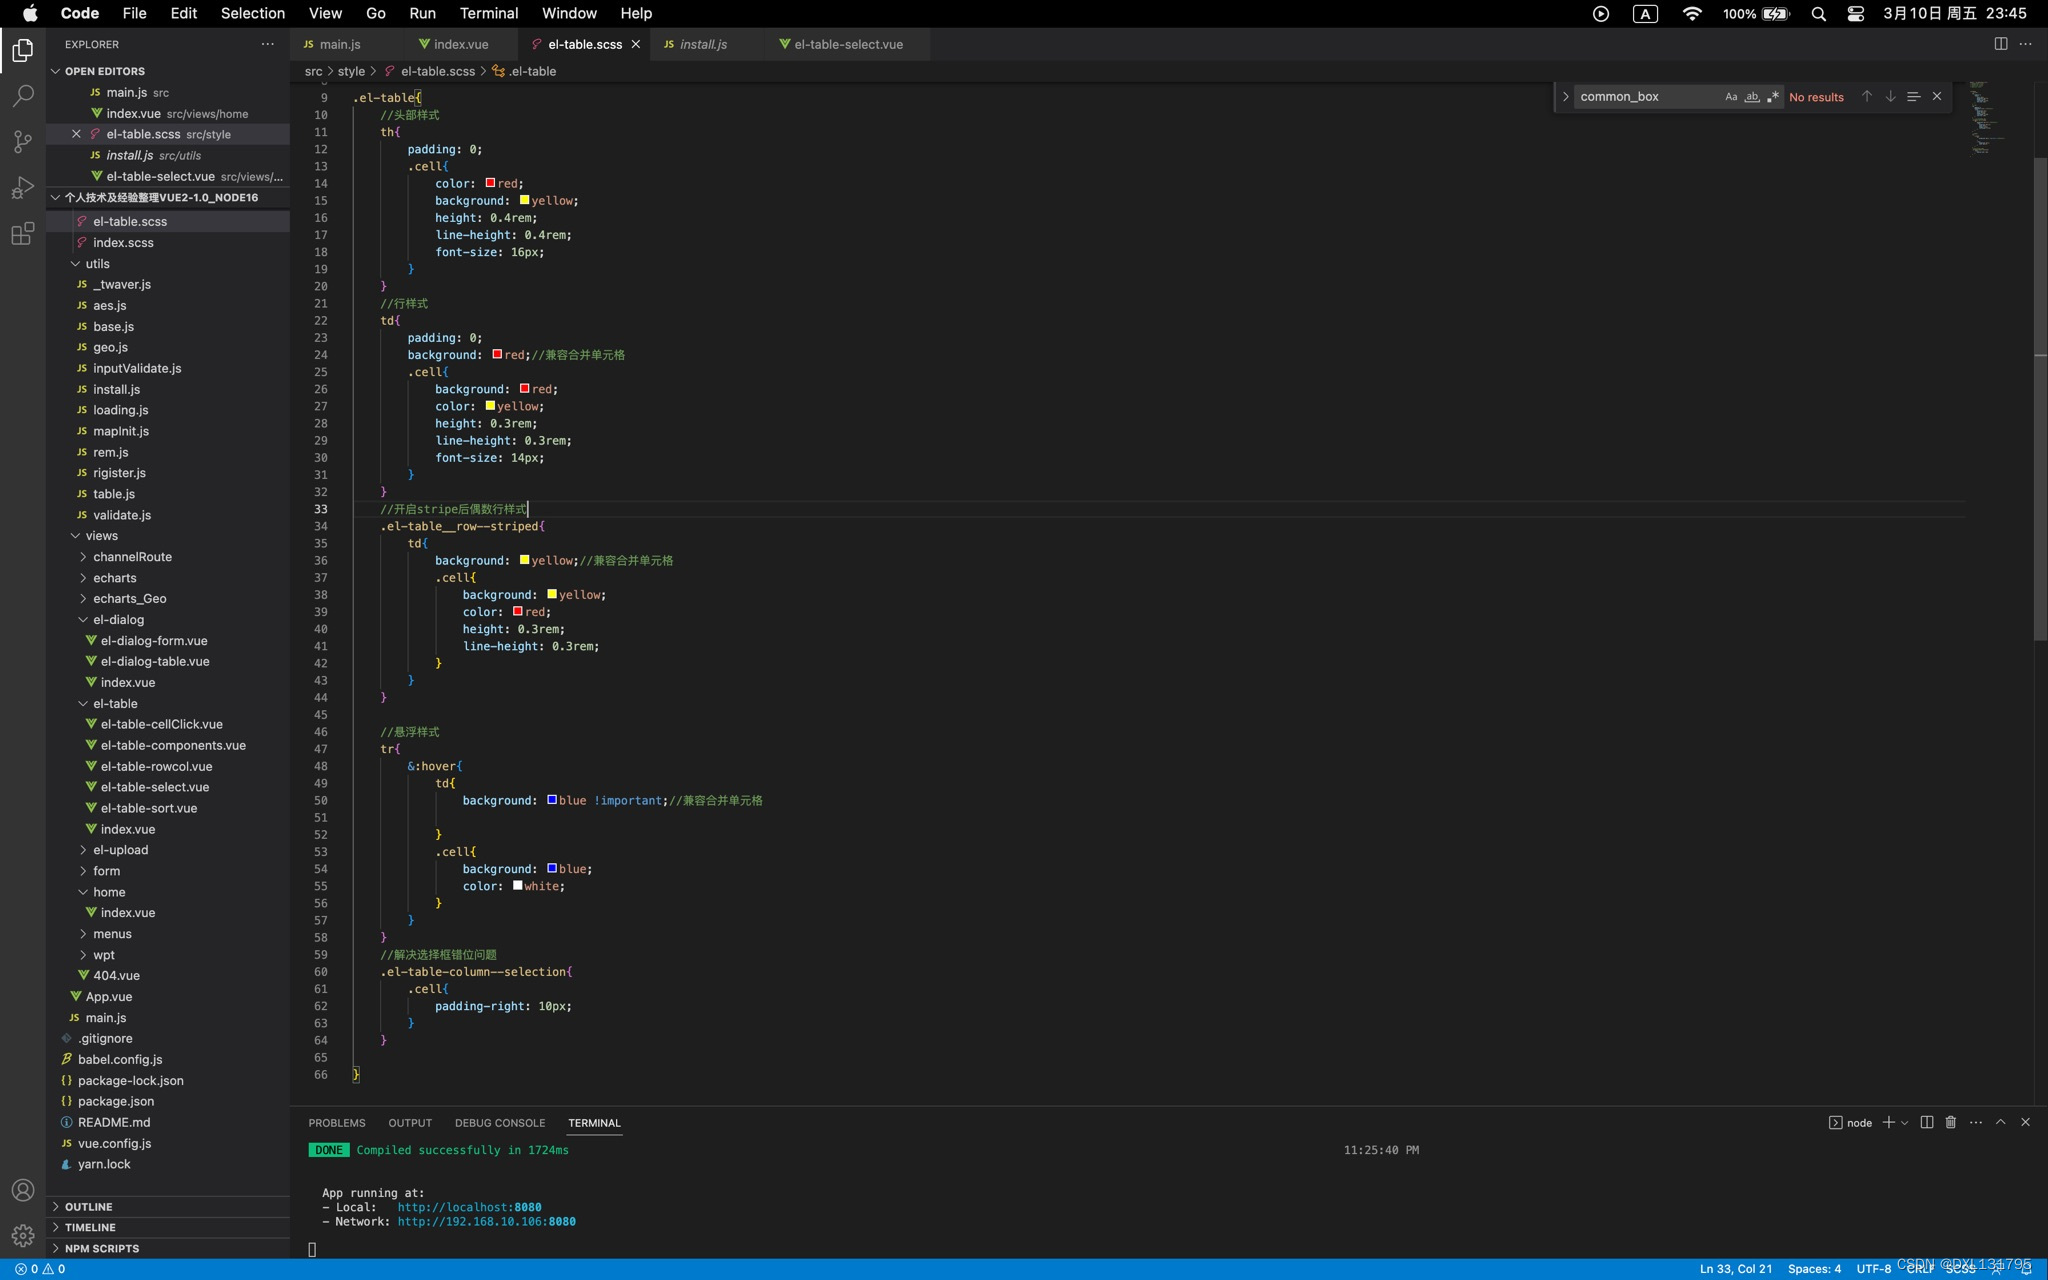Open terminal panel more actions

point(1976,1122)
